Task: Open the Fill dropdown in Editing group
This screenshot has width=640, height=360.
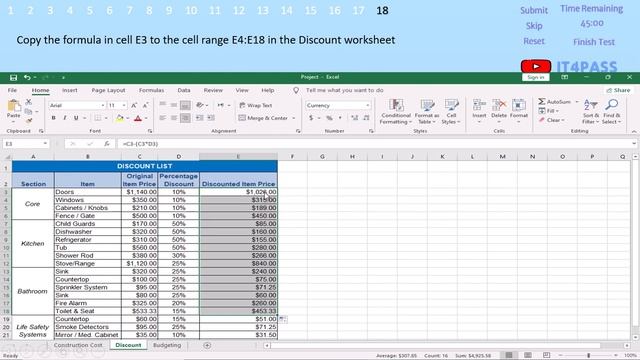Action: [549, 111]
